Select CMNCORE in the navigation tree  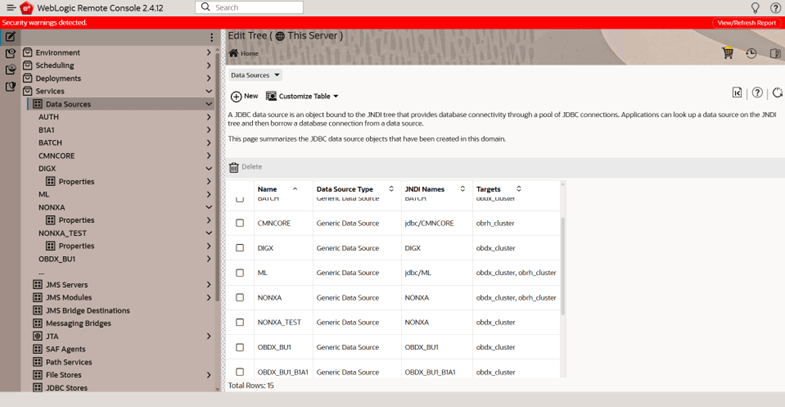tap(57, 156)
